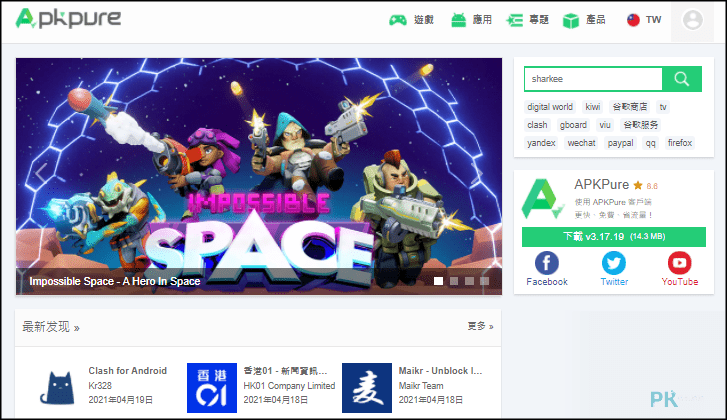727x420 pixels.
Task: Focus the search field containing sharkee
Action: tap(593, 79)
